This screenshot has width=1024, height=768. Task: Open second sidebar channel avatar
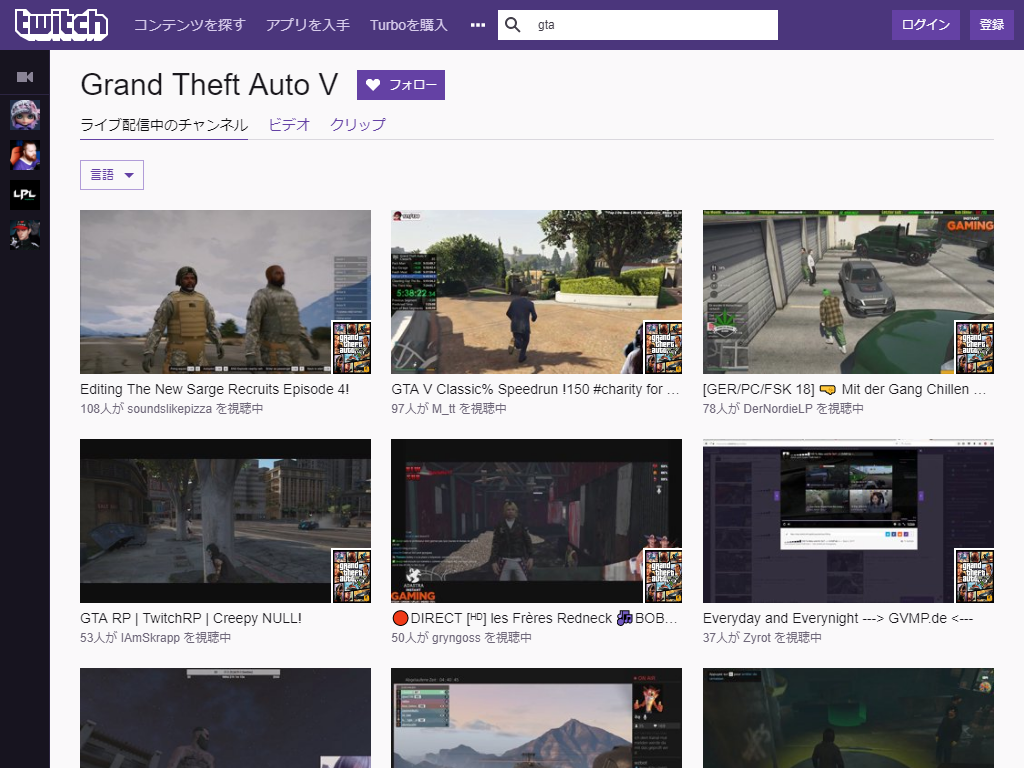click(25, 155)
